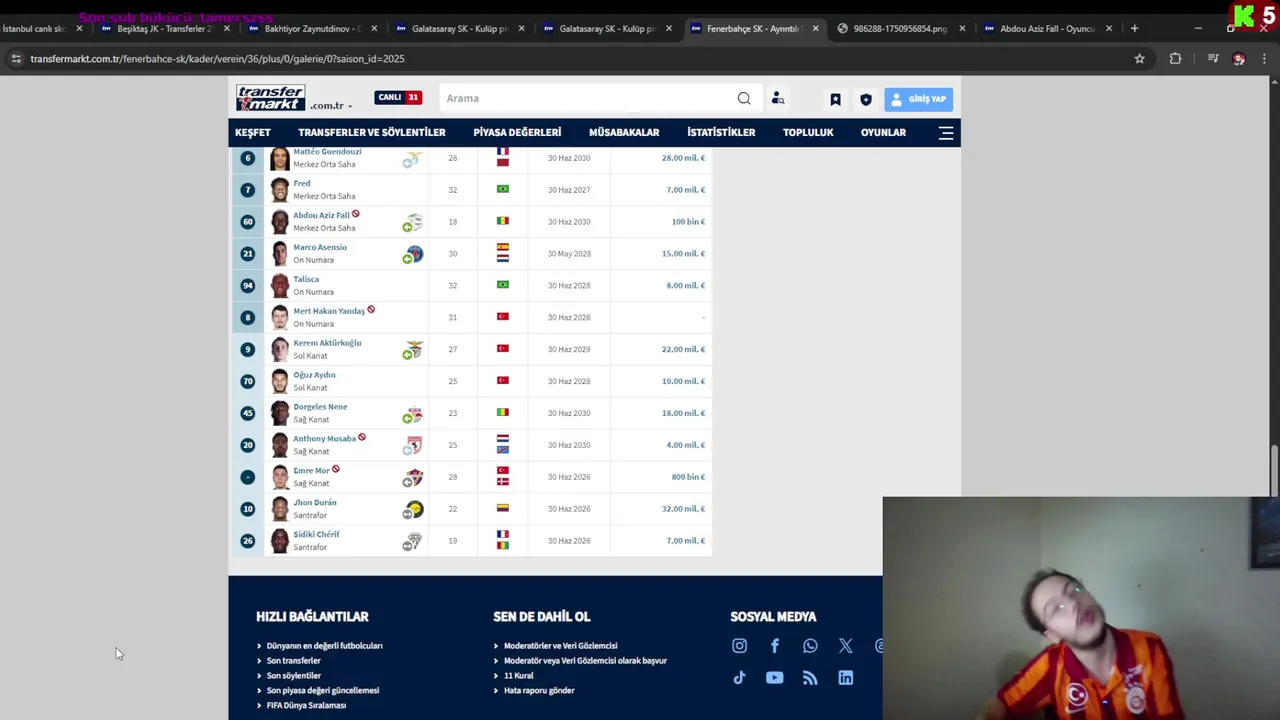The image size is (1280, 720).
Task: Open the TikTok social media icon
Action: tap(739, 678)
